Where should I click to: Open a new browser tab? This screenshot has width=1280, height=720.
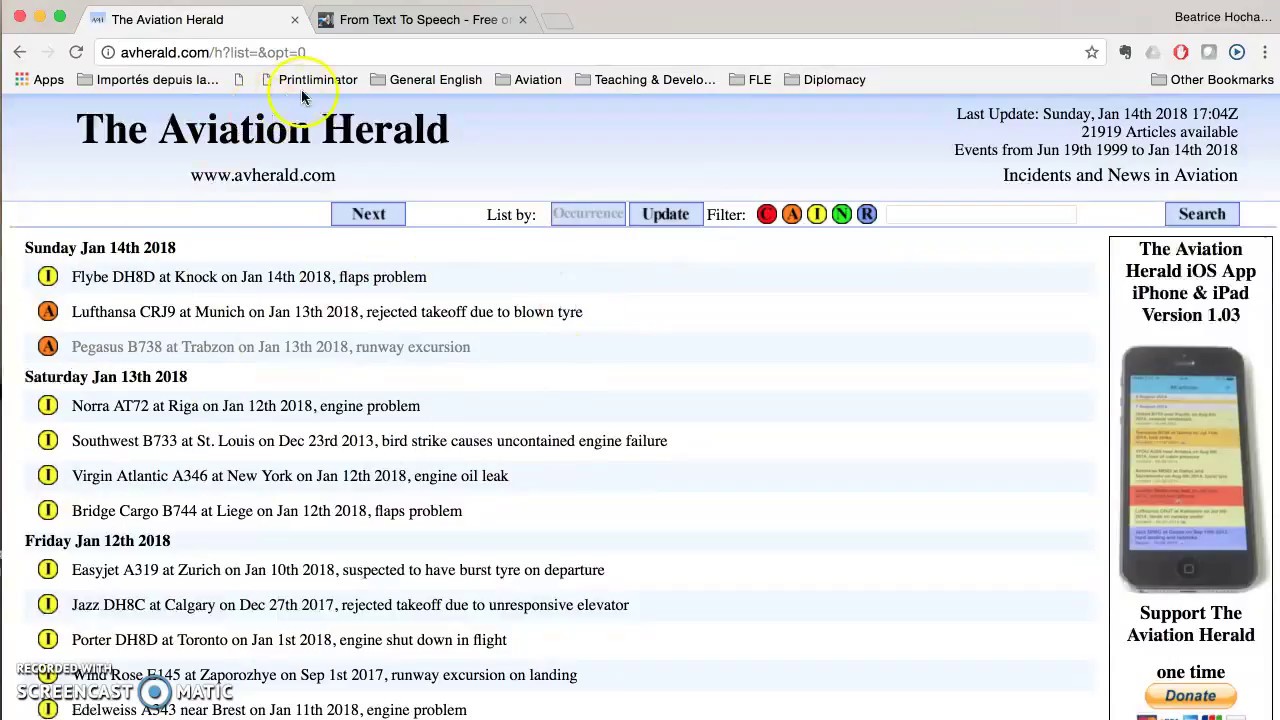557,20
